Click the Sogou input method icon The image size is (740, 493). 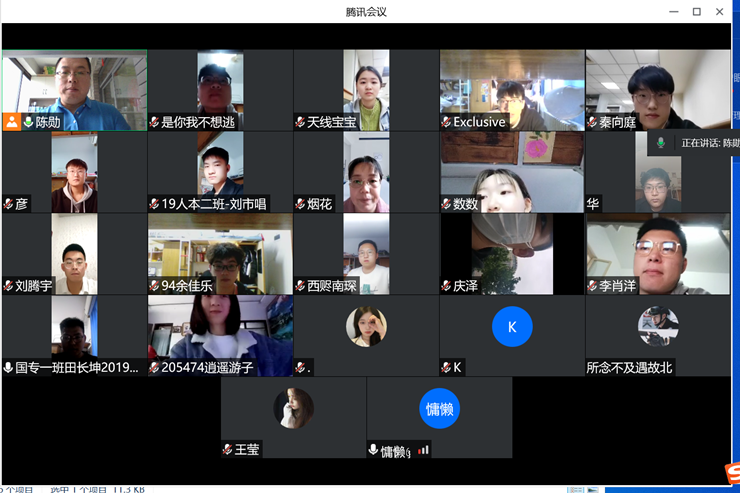tap(731, 471)
